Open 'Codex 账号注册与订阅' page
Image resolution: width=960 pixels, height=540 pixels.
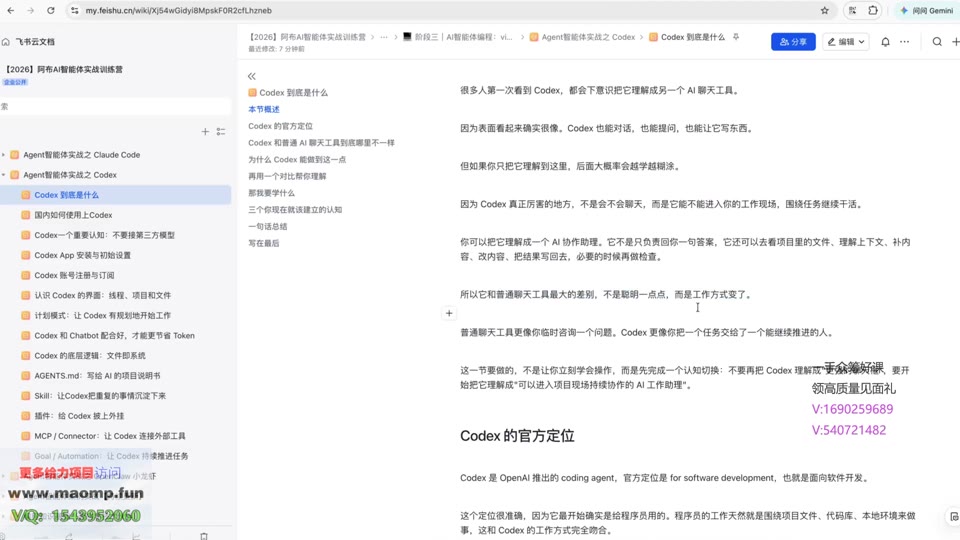coord(74,276)
